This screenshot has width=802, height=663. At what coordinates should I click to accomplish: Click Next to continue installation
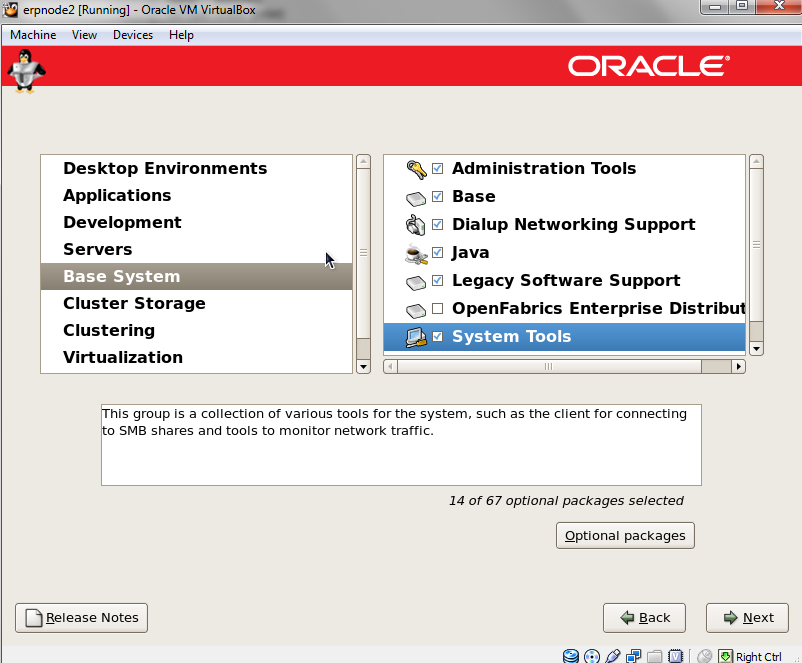(x=747, y=618)
